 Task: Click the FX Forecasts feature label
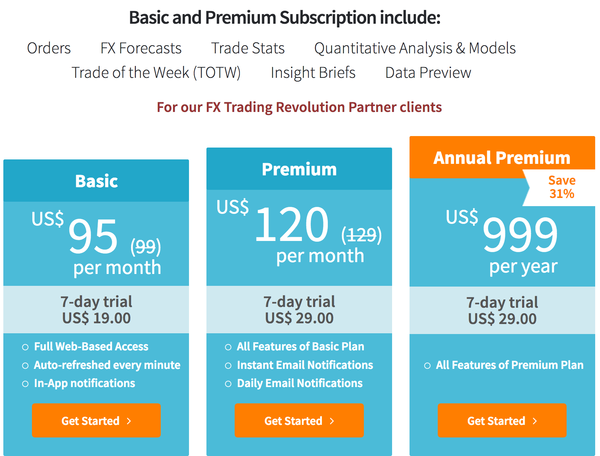tap(141, 48)
